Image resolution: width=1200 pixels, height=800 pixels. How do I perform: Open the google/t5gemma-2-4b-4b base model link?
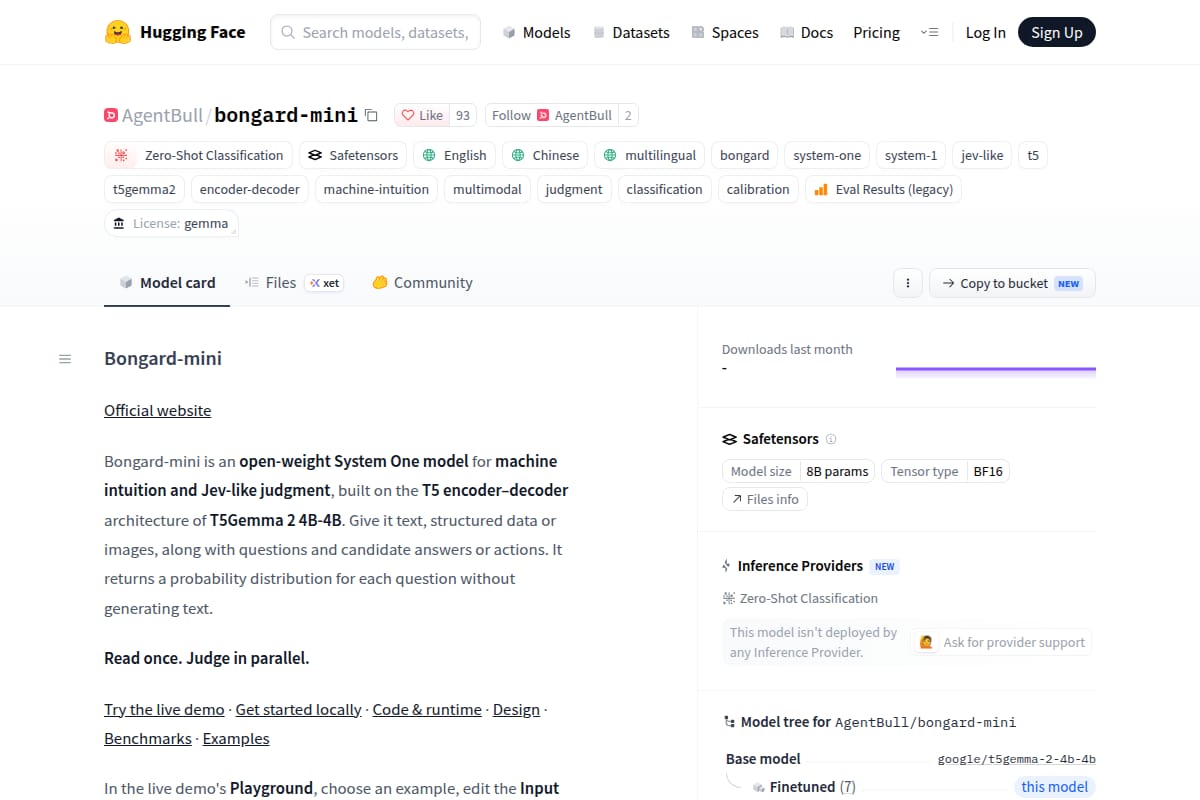pyautogui.click(x=1017, y=759)
